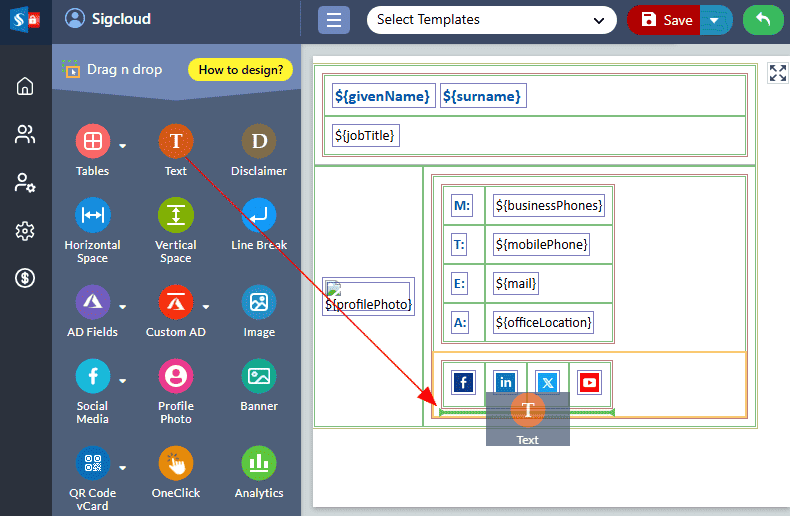Expand the Save options arrow
Image resolution: width=790 pixels, height=516 pixels.
[714, 20]
